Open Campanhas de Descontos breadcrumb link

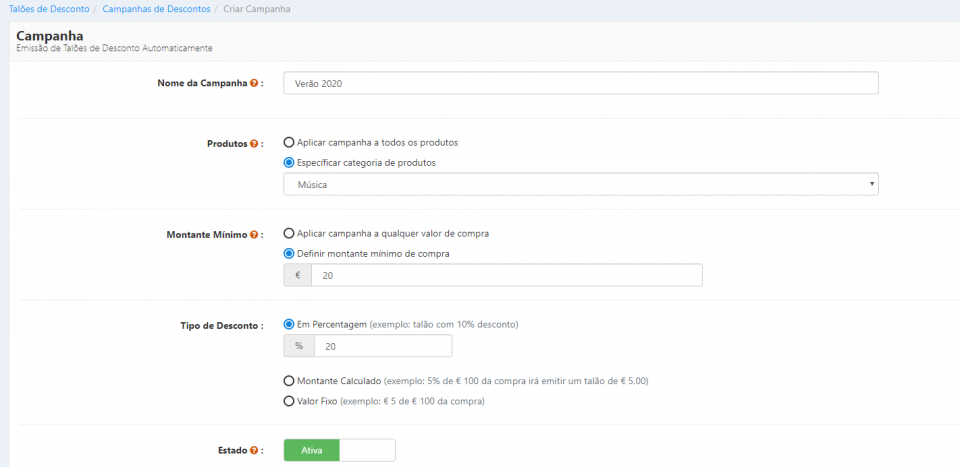[156, 9]
